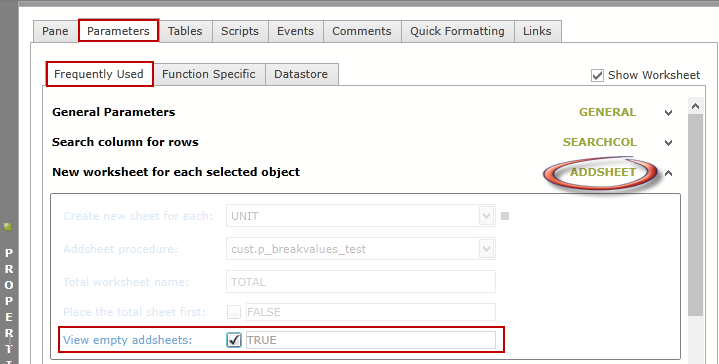Click the ADDSHEET keyword label
This screenshot has height=364, width=719.
tap(603, 172)
